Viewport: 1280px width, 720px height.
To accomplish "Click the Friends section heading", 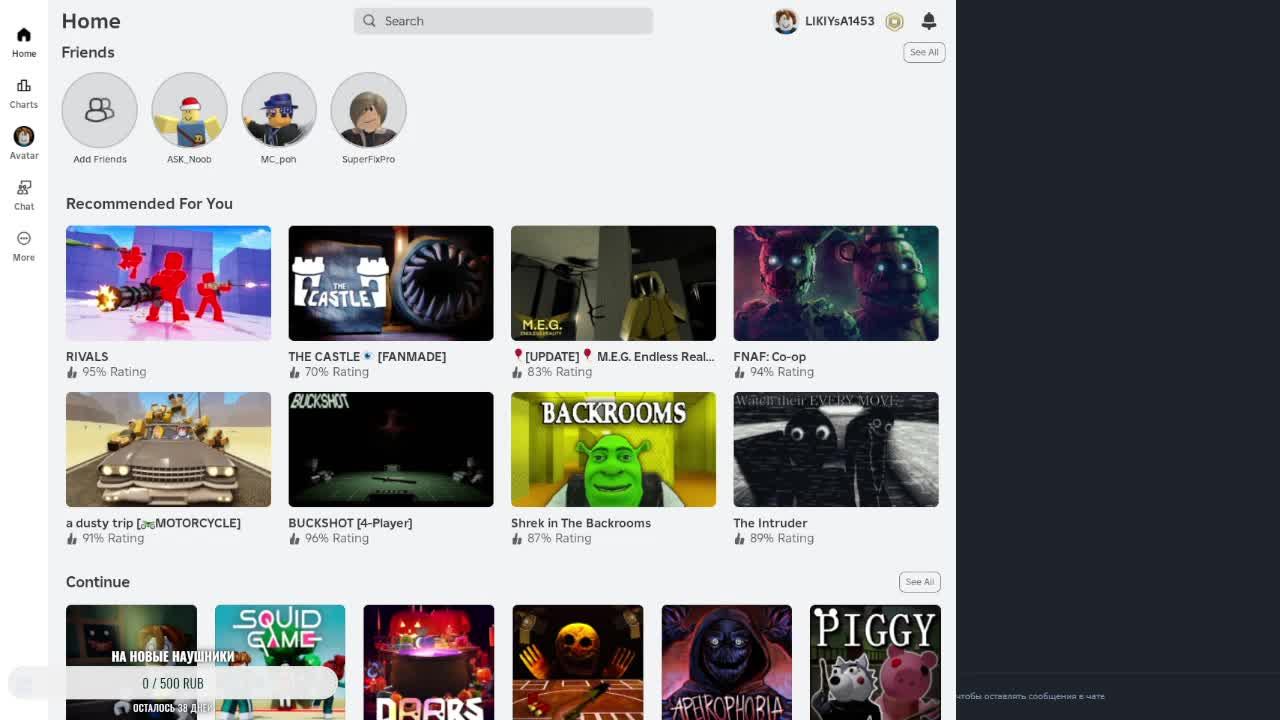I will click(x=88, y=52).
